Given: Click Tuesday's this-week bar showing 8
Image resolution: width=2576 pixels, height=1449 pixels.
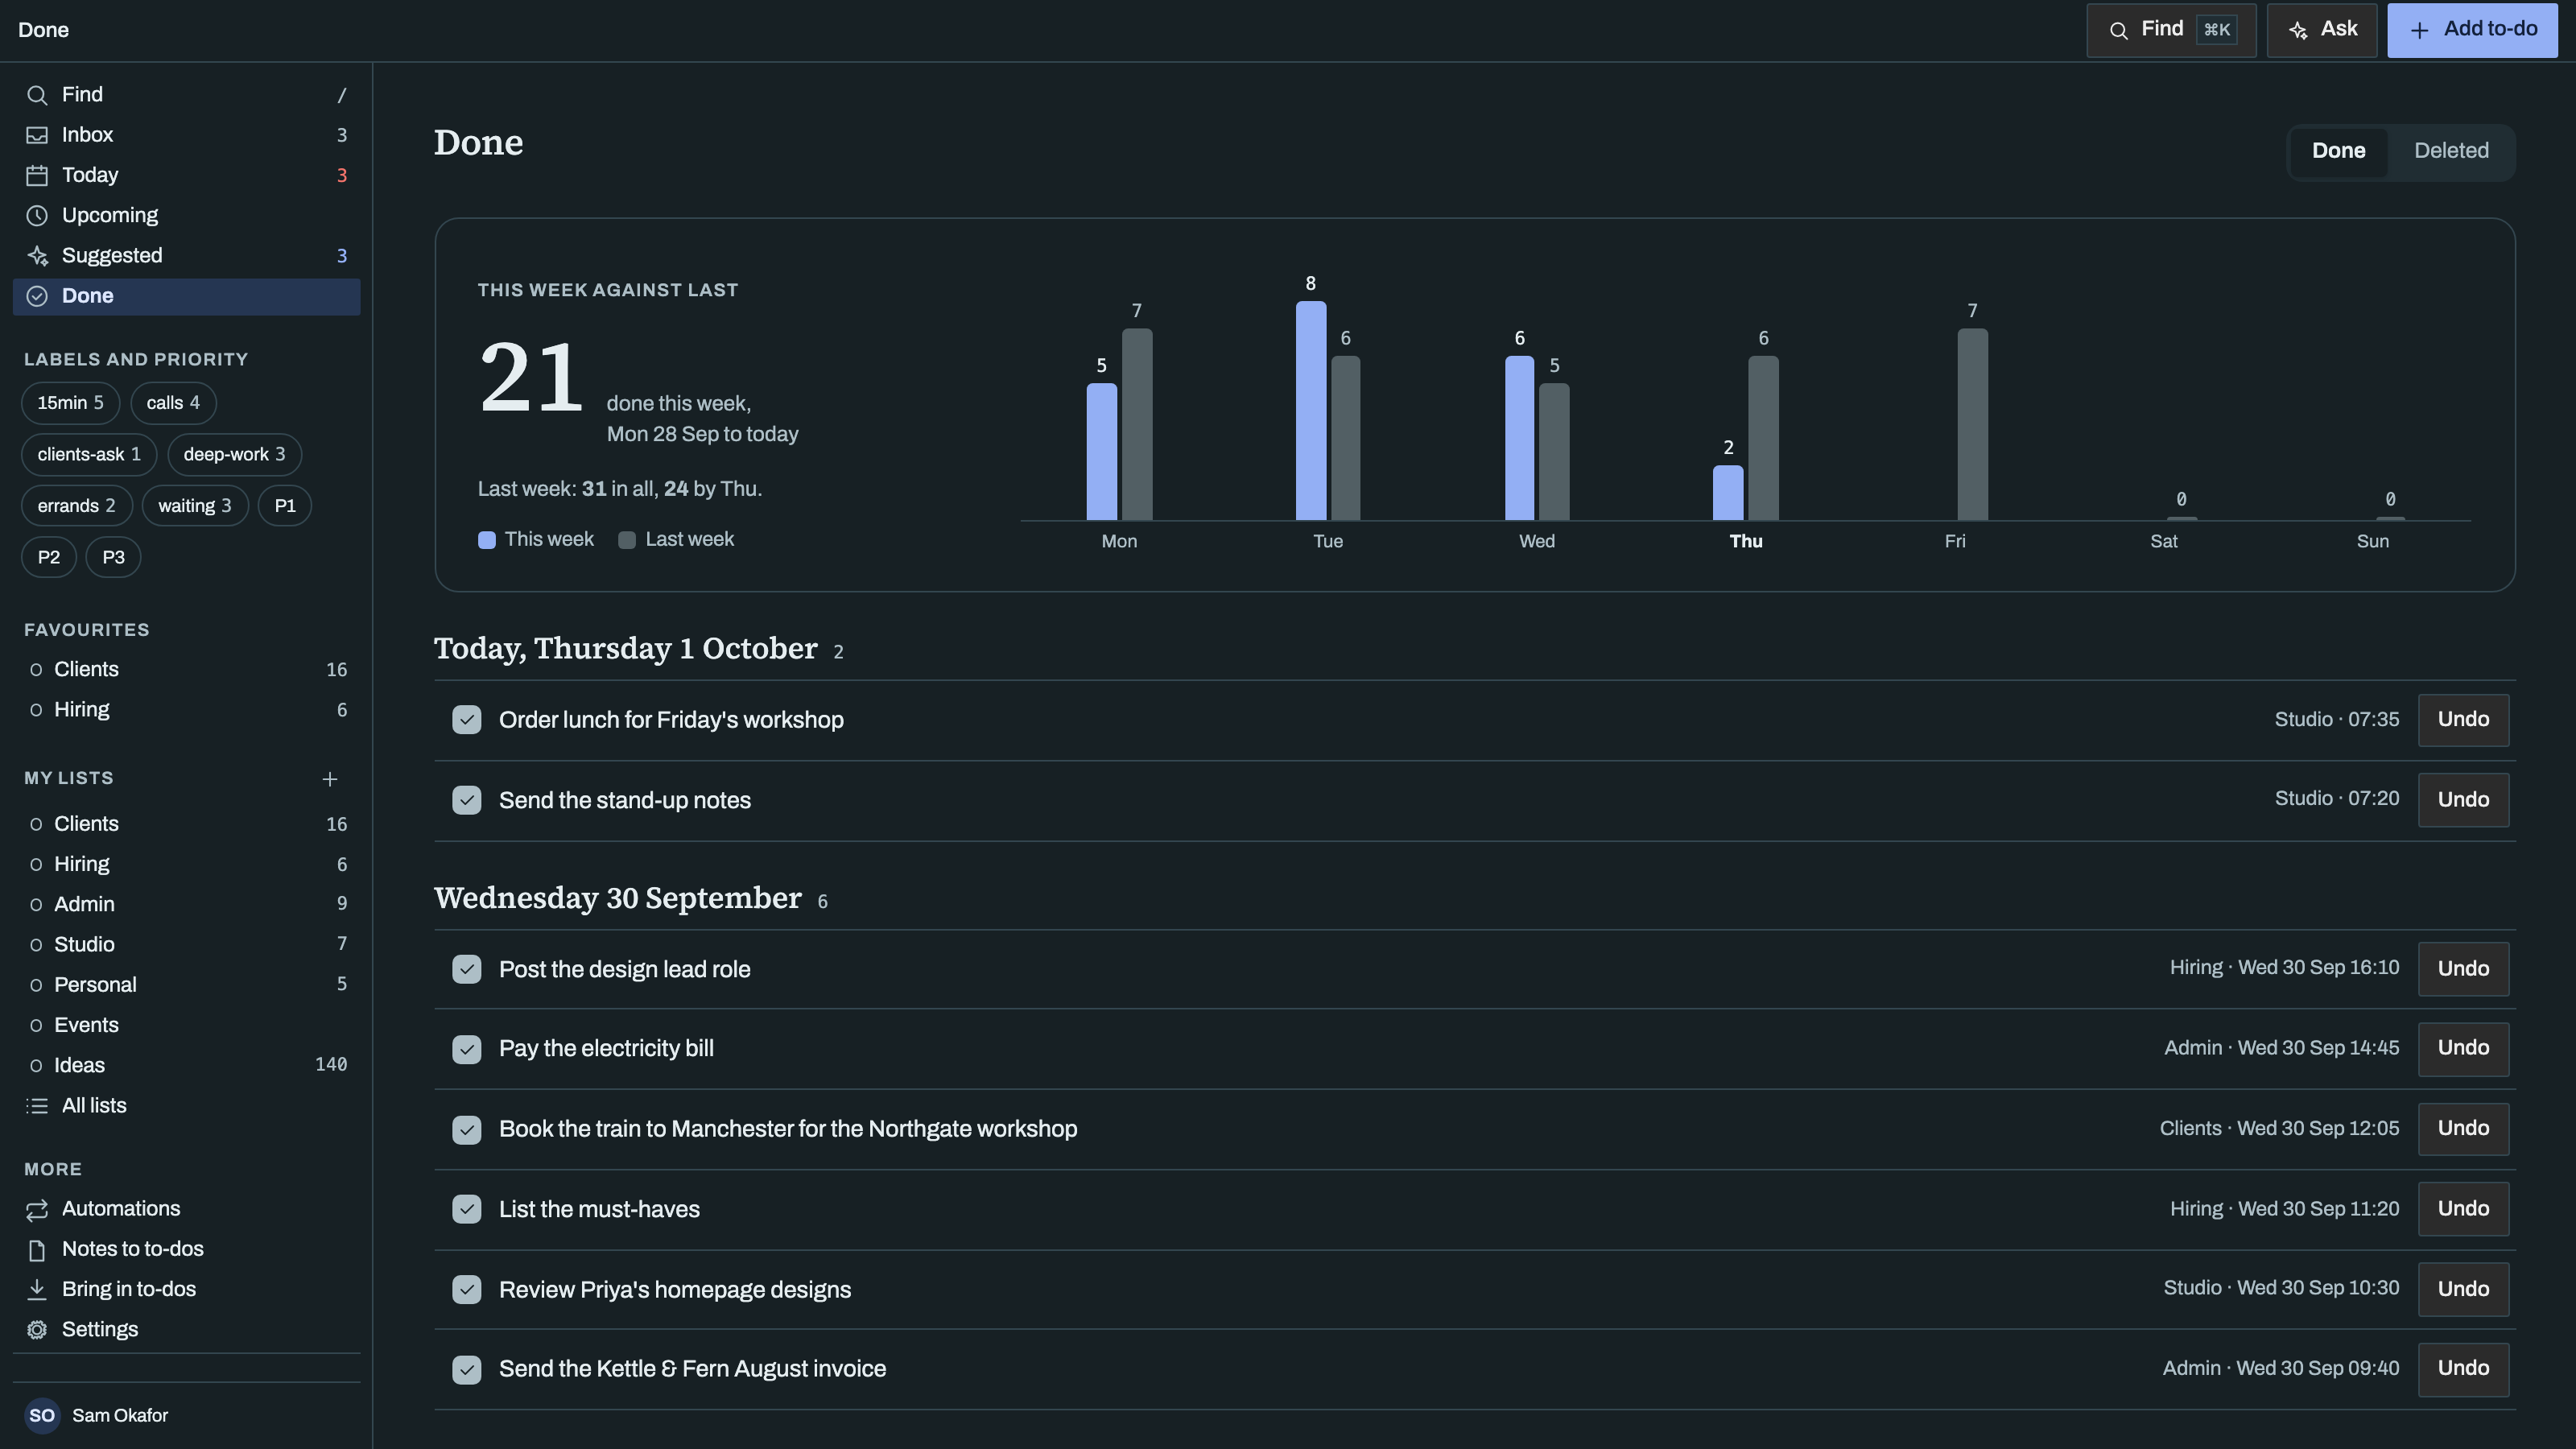Looking at the screenshot, I should pyautogui.click(x=1311, y=411).
